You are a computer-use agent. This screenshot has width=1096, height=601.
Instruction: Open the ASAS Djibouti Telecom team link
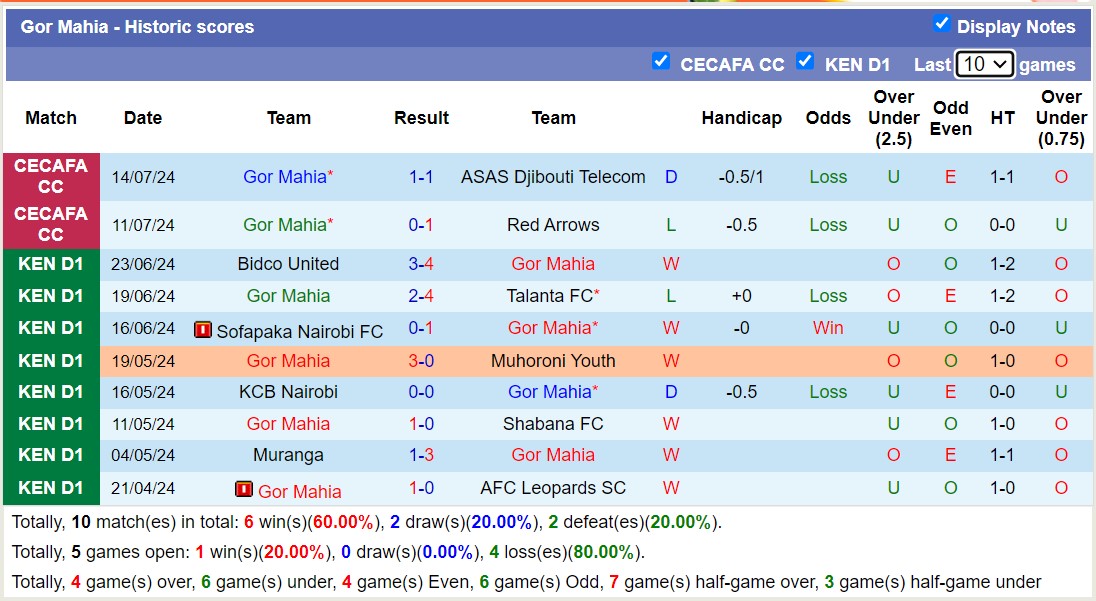(x=553, y=176)
